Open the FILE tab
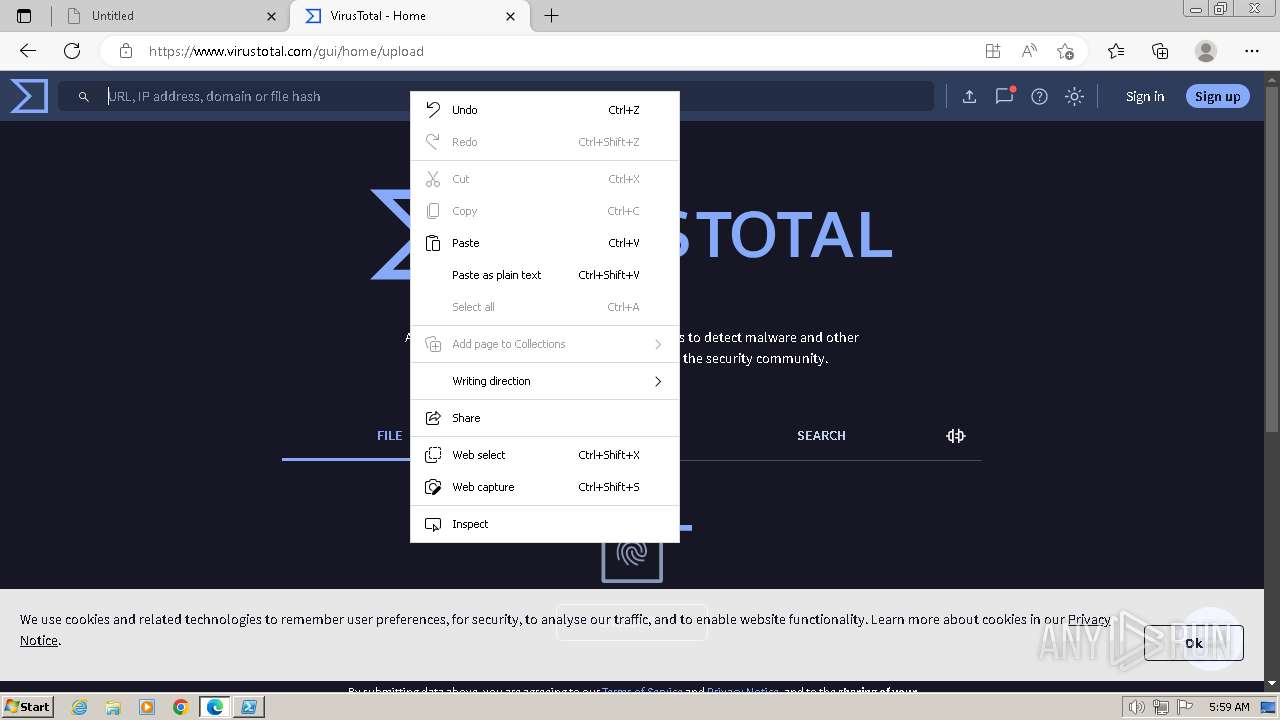Image resolution: width=1280 pixels, height=720 pixels. pos(389,436)
